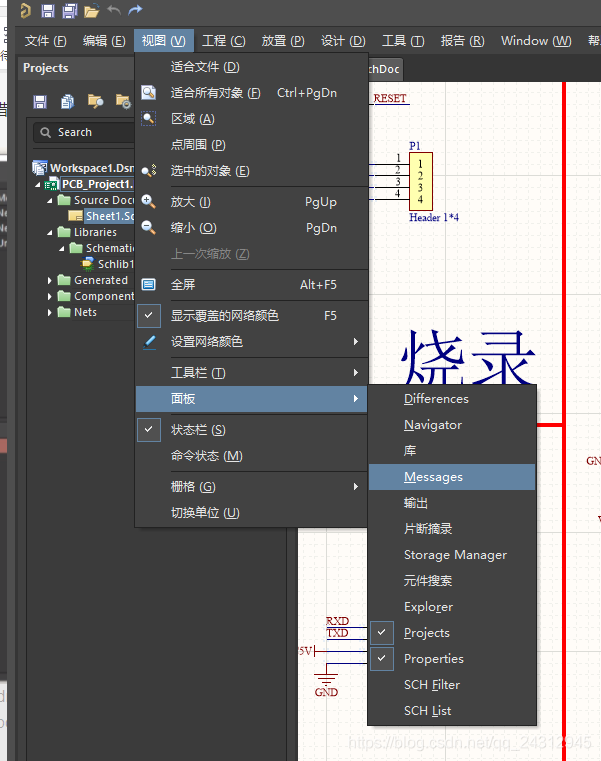The height and width of the screenshot is (761, 601).
Task: Select SCH Filter in the panel submenu
Action: [x=452, y=684]
